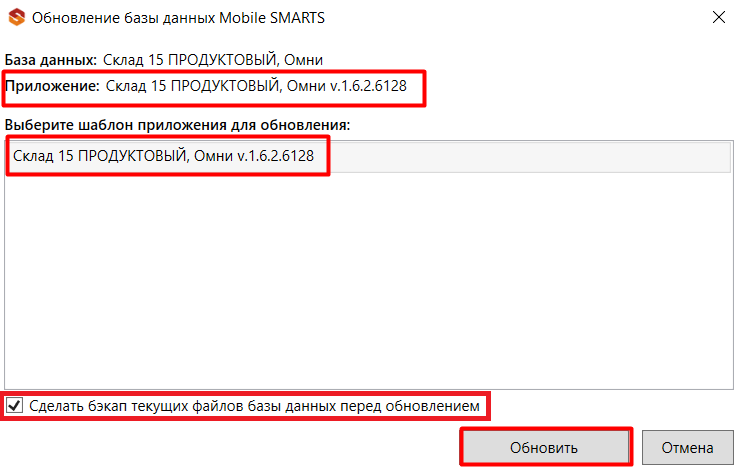Click the 'Обновление базы данных Mobile SMARTS' title text

[178, 18]
